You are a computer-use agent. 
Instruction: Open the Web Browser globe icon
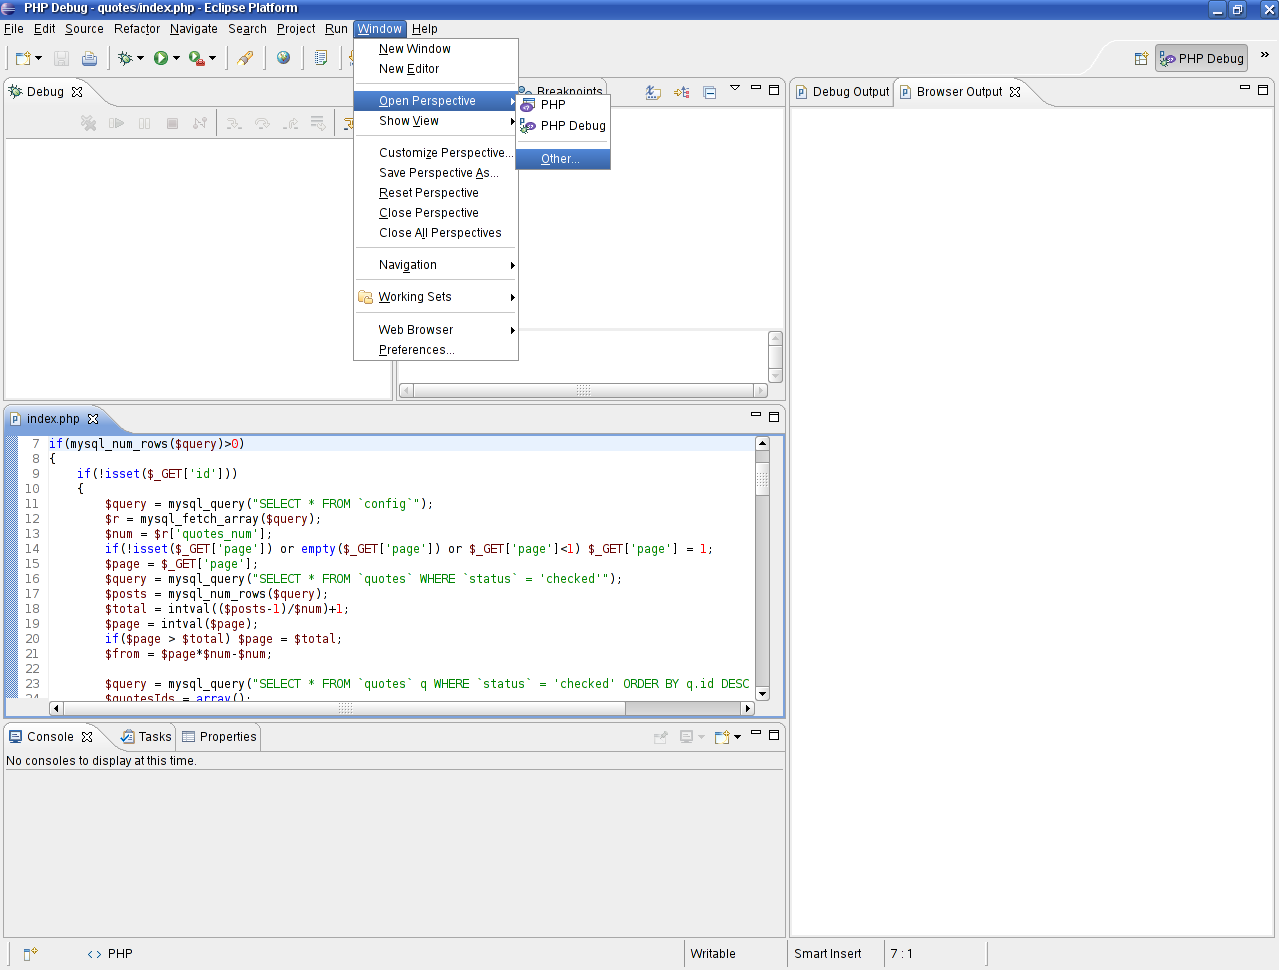(x=284, y=58)
